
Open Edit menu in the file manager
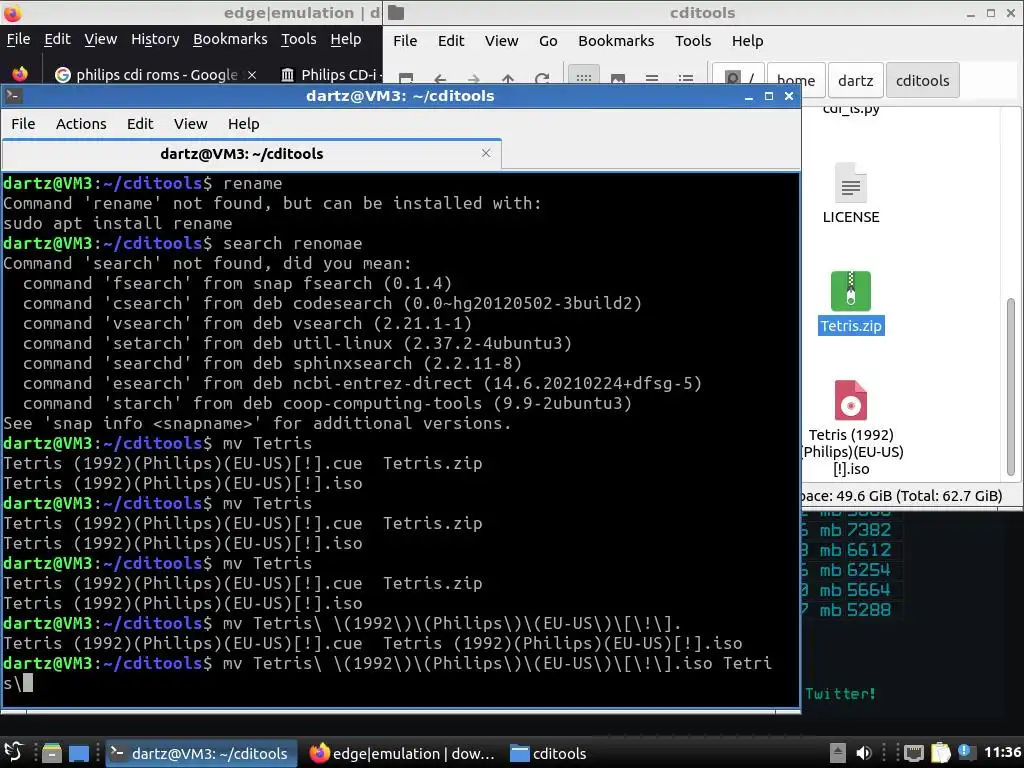click(x=451, y=40)
